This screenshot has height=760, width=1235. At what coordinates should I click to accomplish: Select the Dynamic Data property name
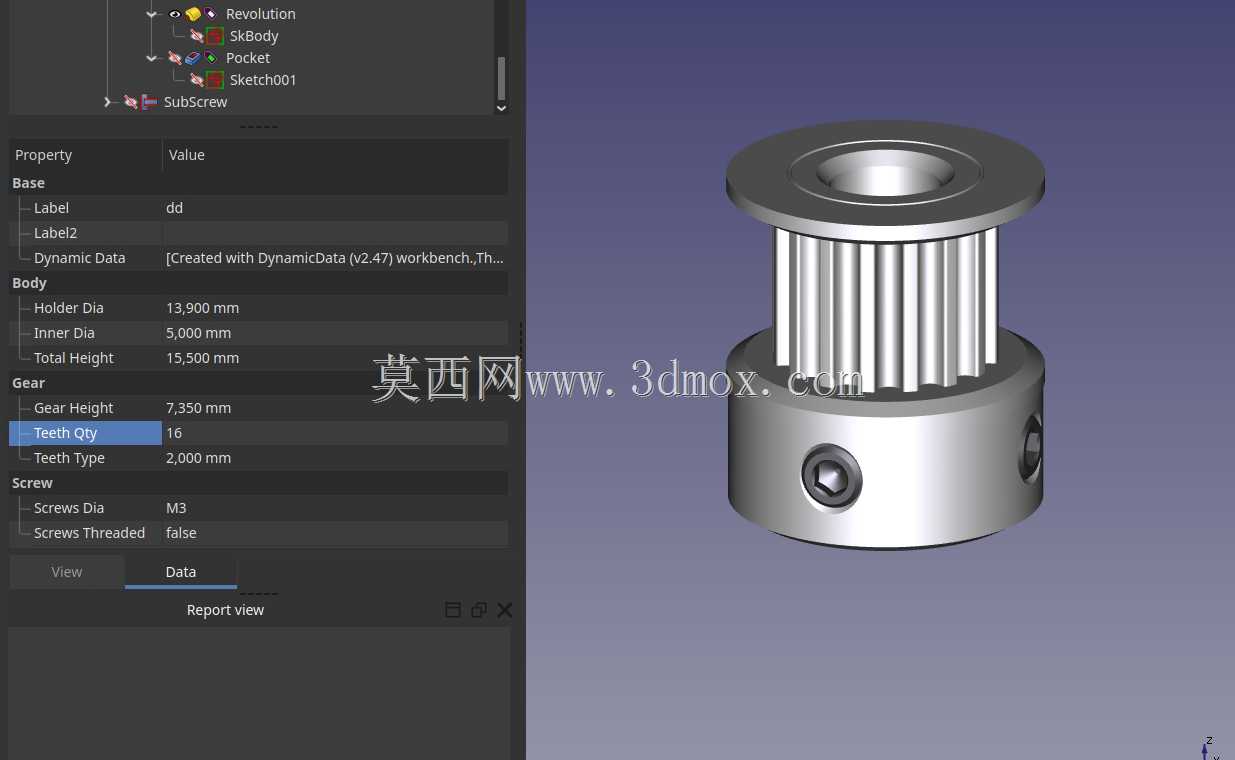point(80,258)
